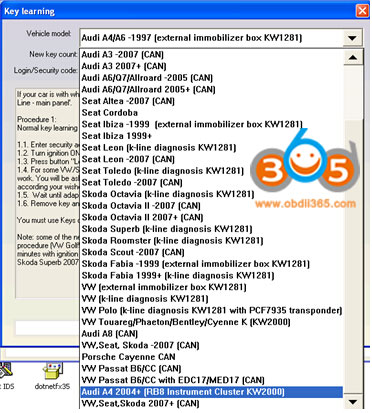Open the dotnetfx35 desktop icon
Viewport: 372px width, 413px height.
(52, 376)
